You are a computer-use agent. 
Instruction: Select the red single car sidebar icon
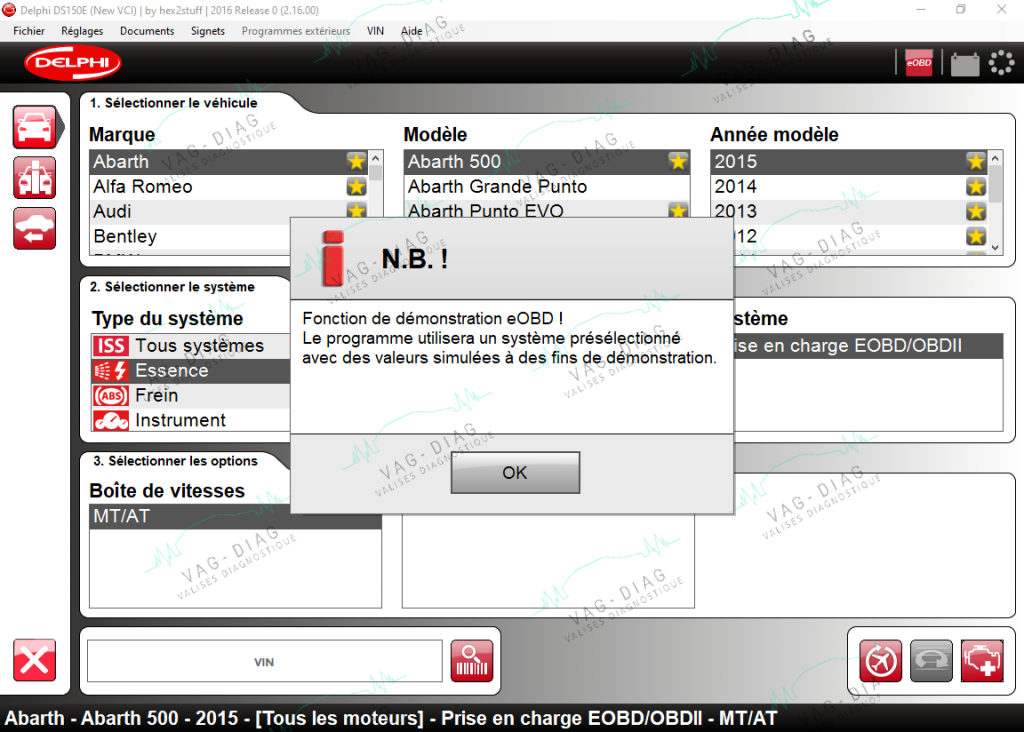[35, 127]
